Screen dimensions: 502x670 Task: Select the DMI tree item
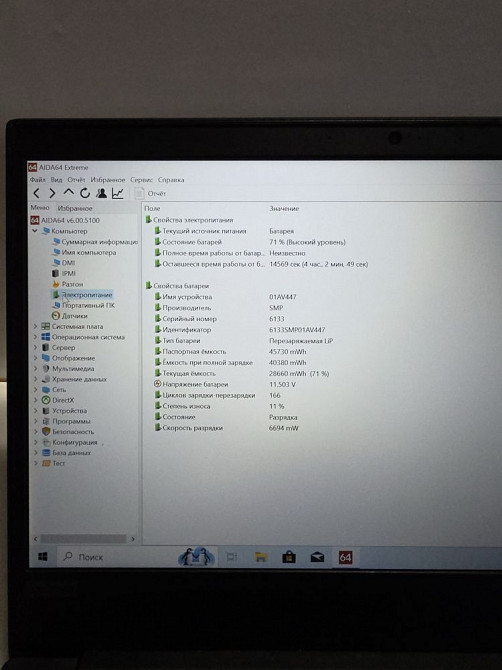click(x=63, y=263)
